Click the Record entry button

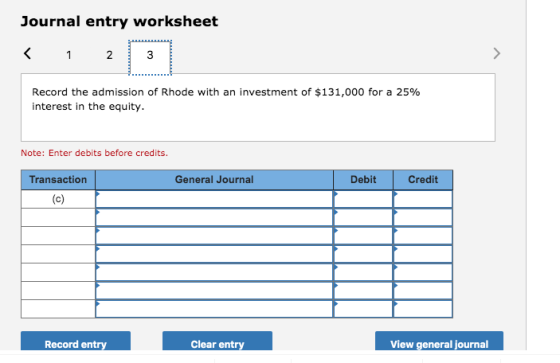pyautogui.click(x=76, y=341)
